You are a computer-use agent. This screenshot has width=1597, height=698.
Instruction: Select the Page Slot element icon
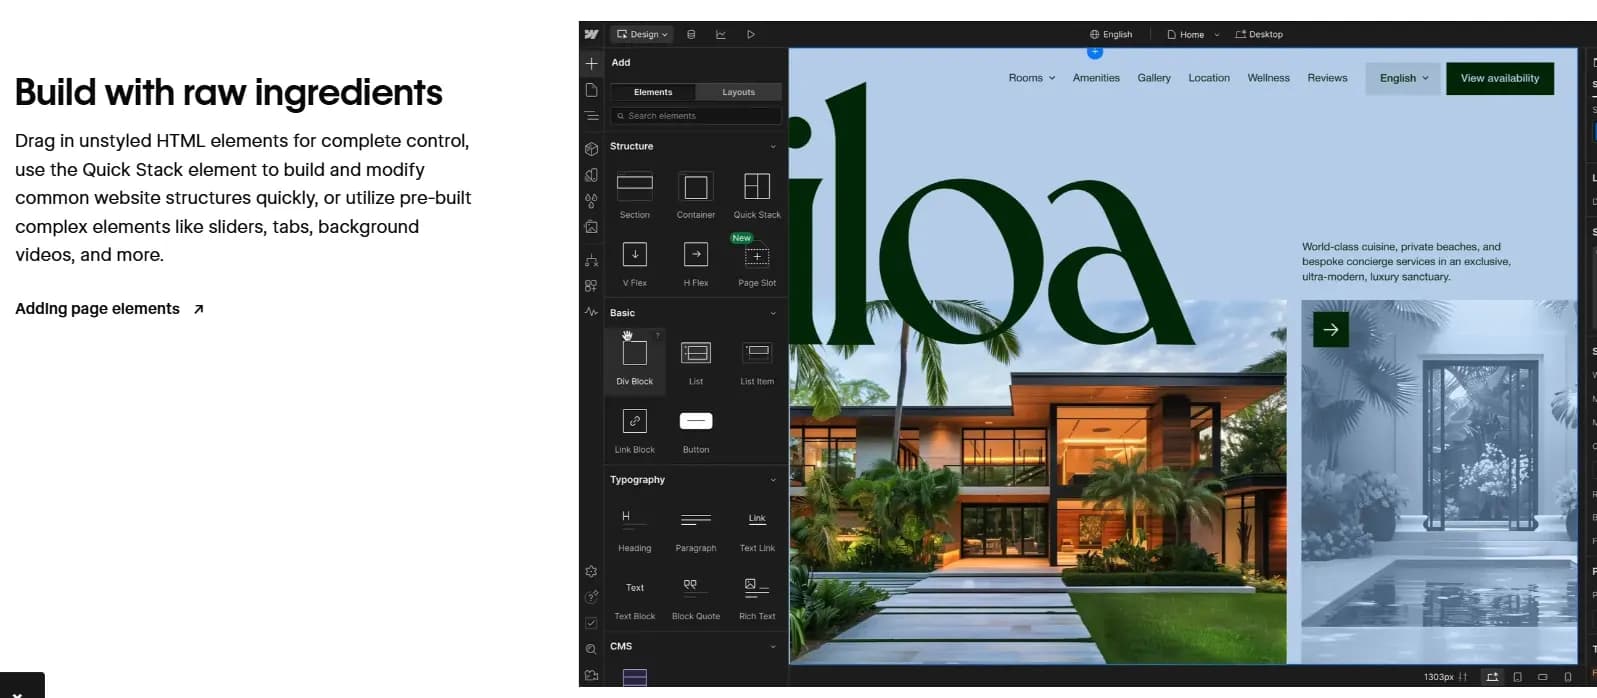(x=757, y=256)
